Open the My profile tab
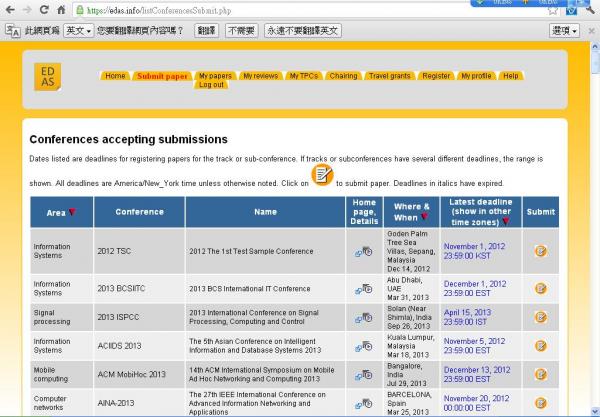 [x=476, y=76]
